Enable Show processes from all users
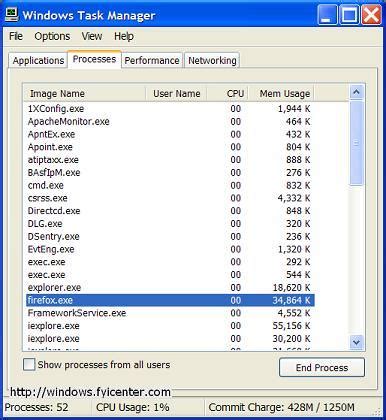 point(29,364)
